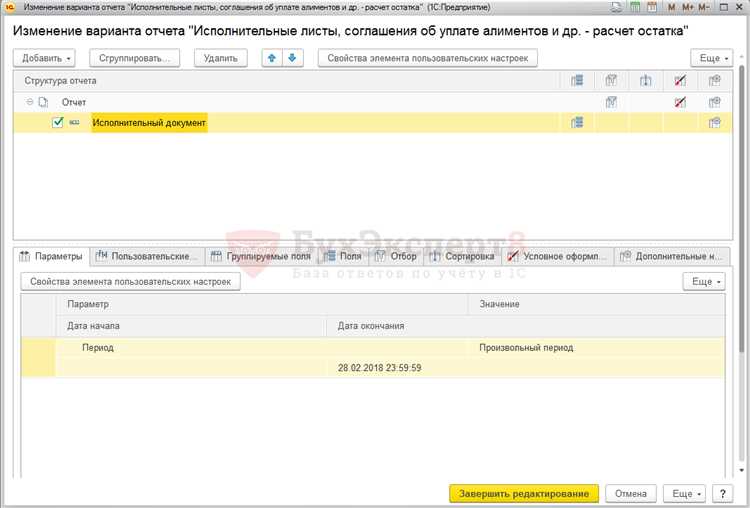Open the Группируемые поля tab
This screenshot has height=508, width=750.
click(262, 256)
